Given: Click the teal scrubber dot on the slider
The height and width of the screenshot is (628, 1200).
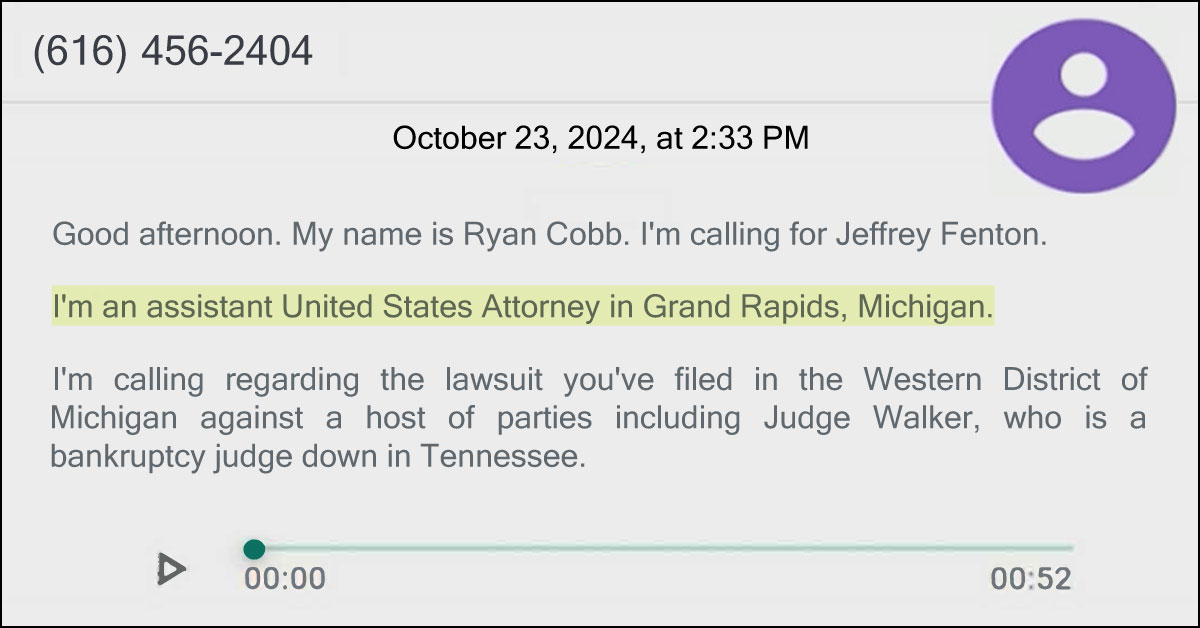Looking at the screenshot, I should (x=256, y=548).
